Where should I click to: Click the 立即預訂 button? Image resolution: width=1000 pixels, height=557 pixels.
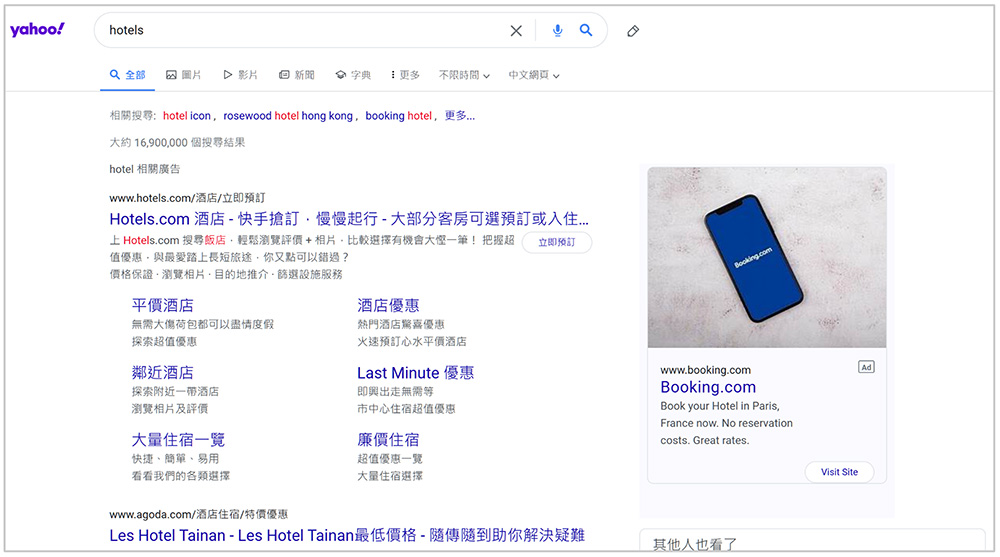[x=557, y=242]
